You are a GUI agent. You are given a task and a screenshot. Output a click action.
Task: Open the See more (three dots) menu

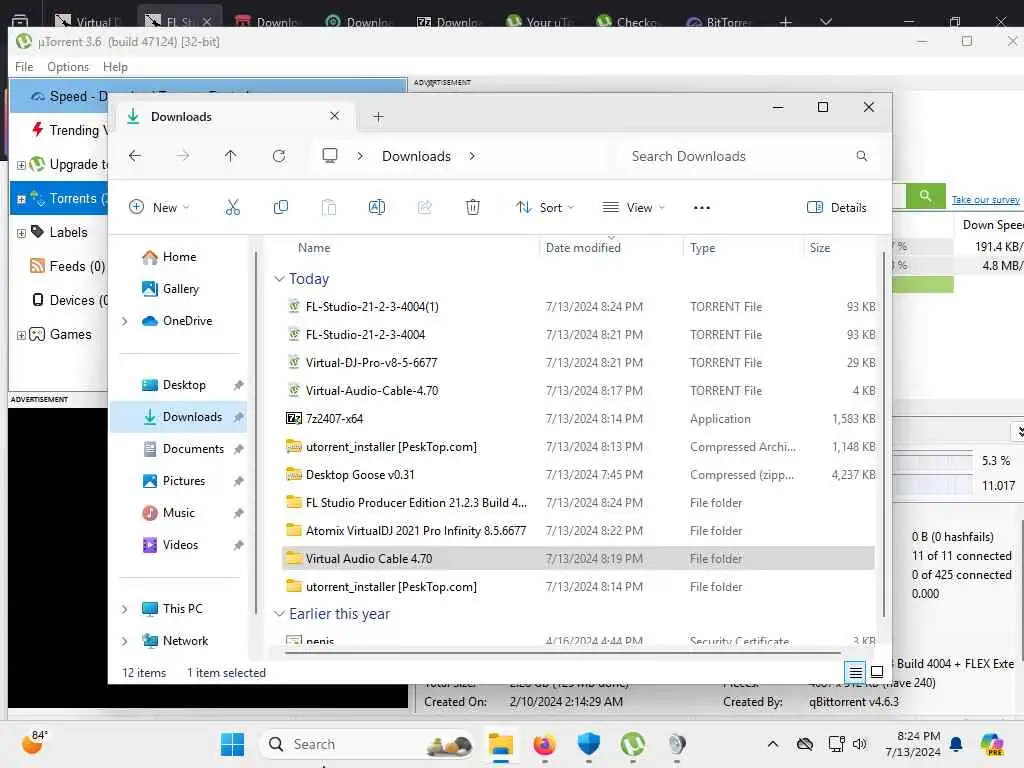click(x=701, y=208)
